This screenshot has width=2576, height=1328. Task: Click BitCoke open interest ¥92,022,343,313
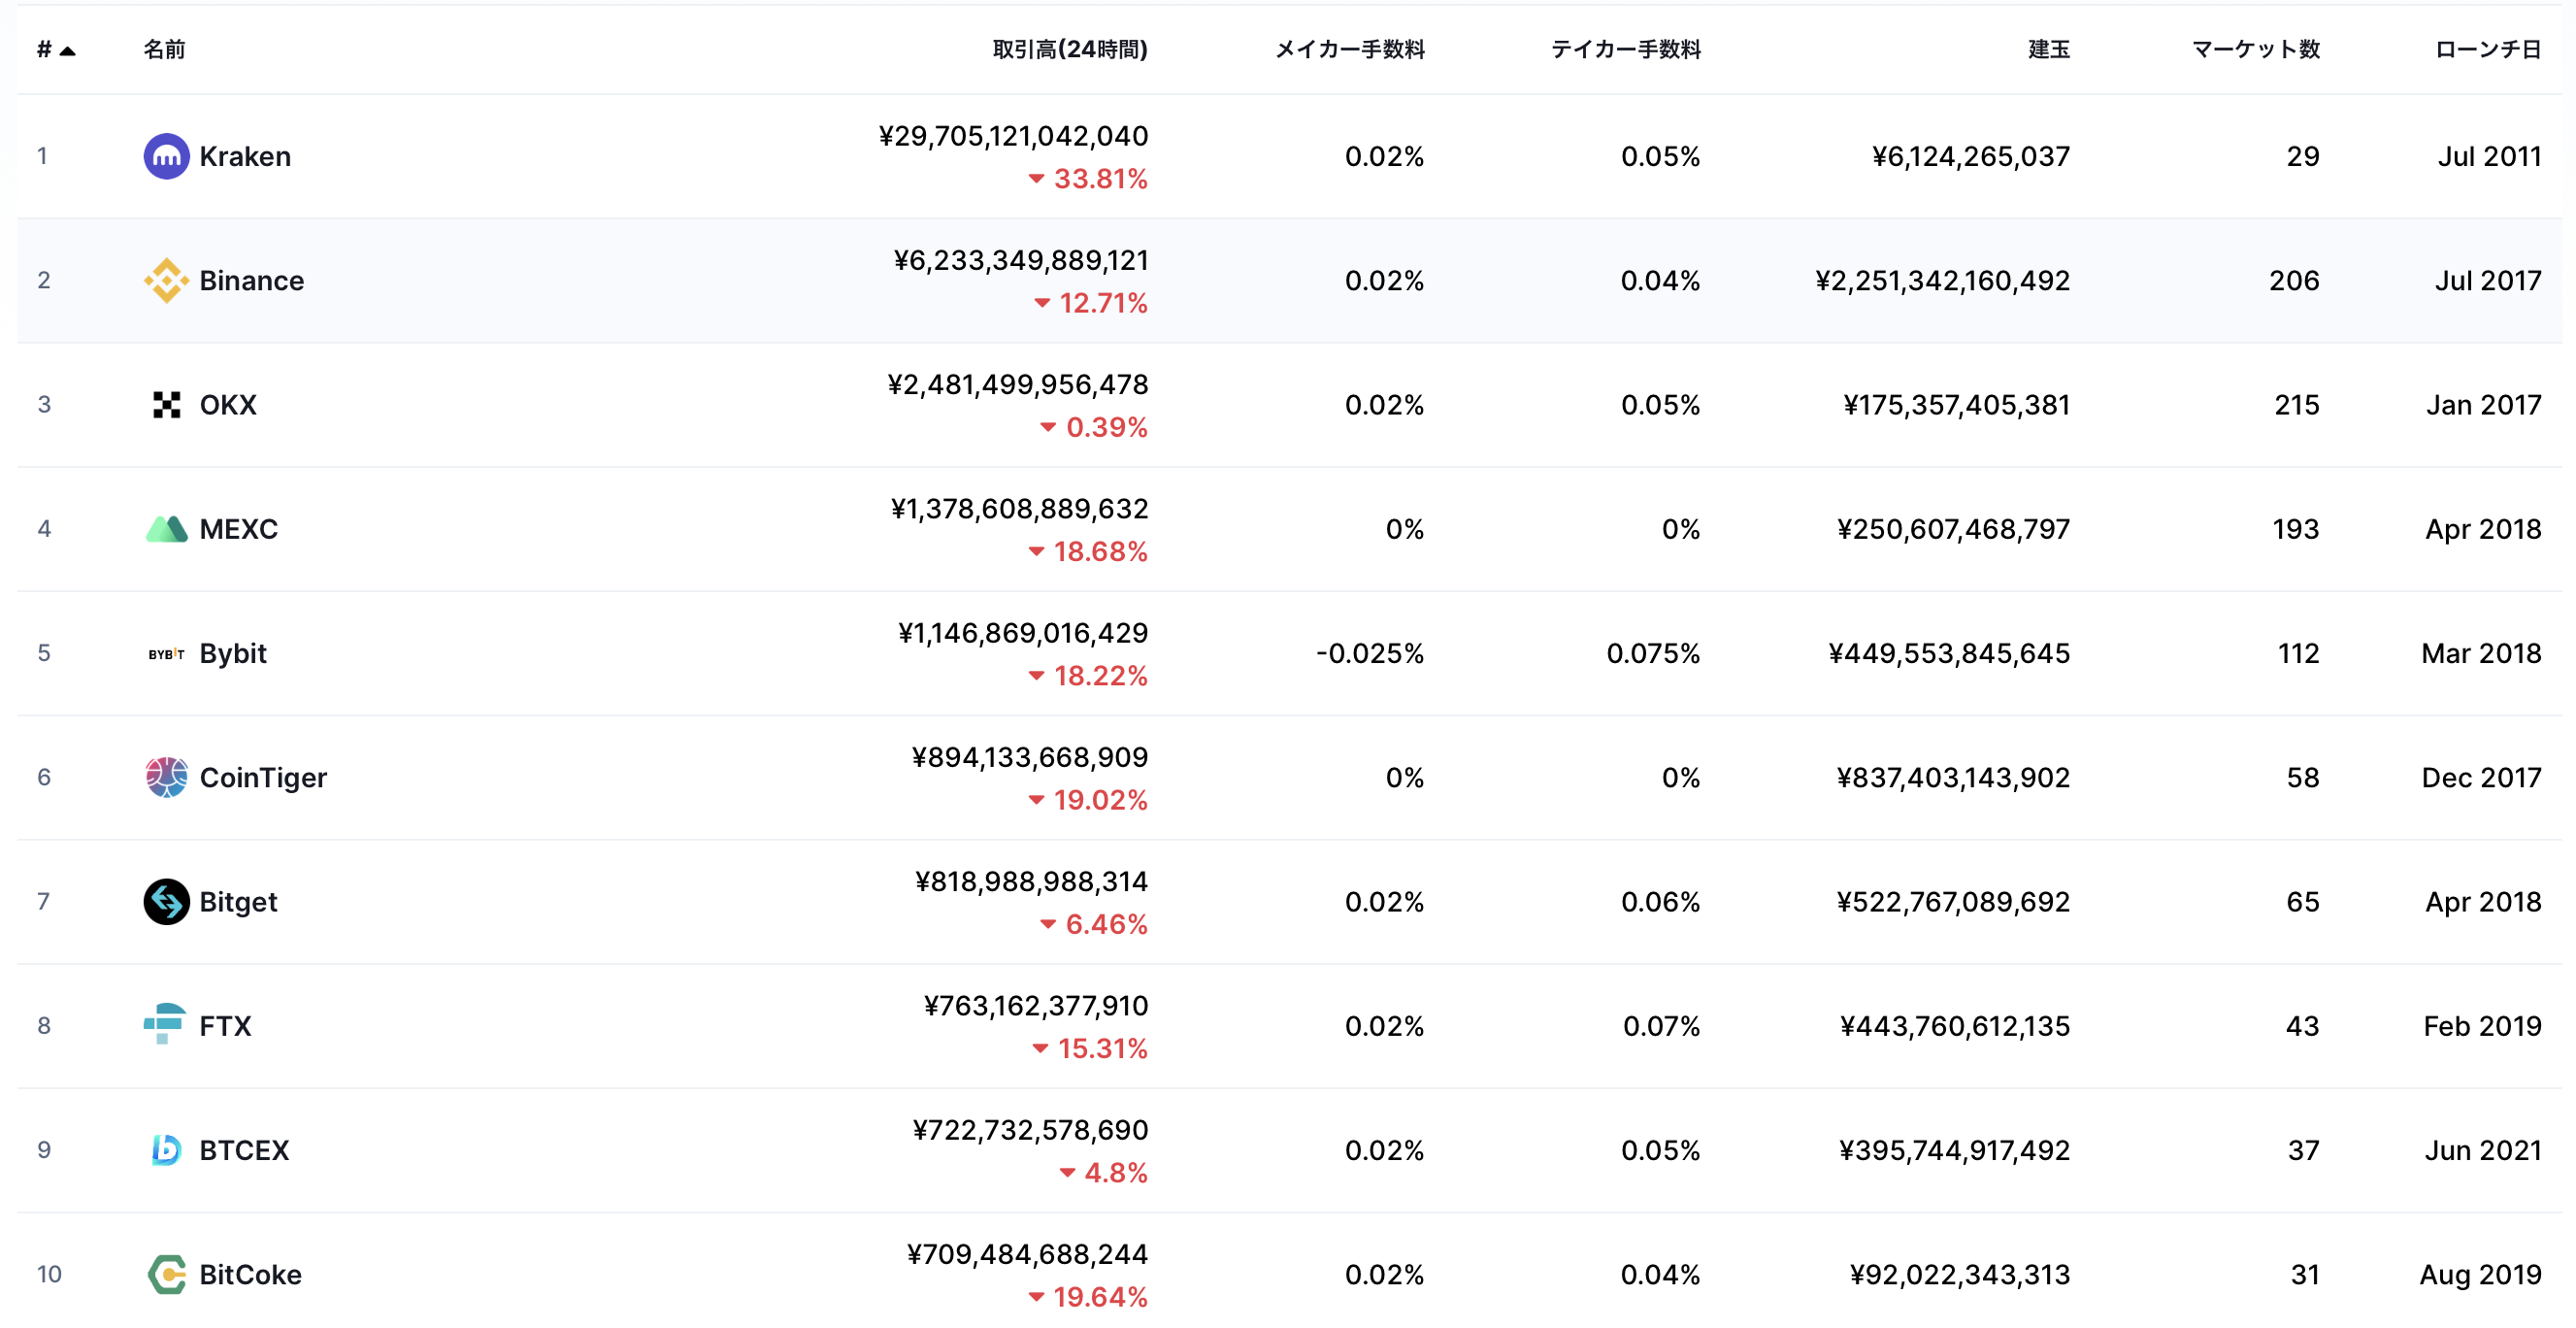coord(1960,1274)
